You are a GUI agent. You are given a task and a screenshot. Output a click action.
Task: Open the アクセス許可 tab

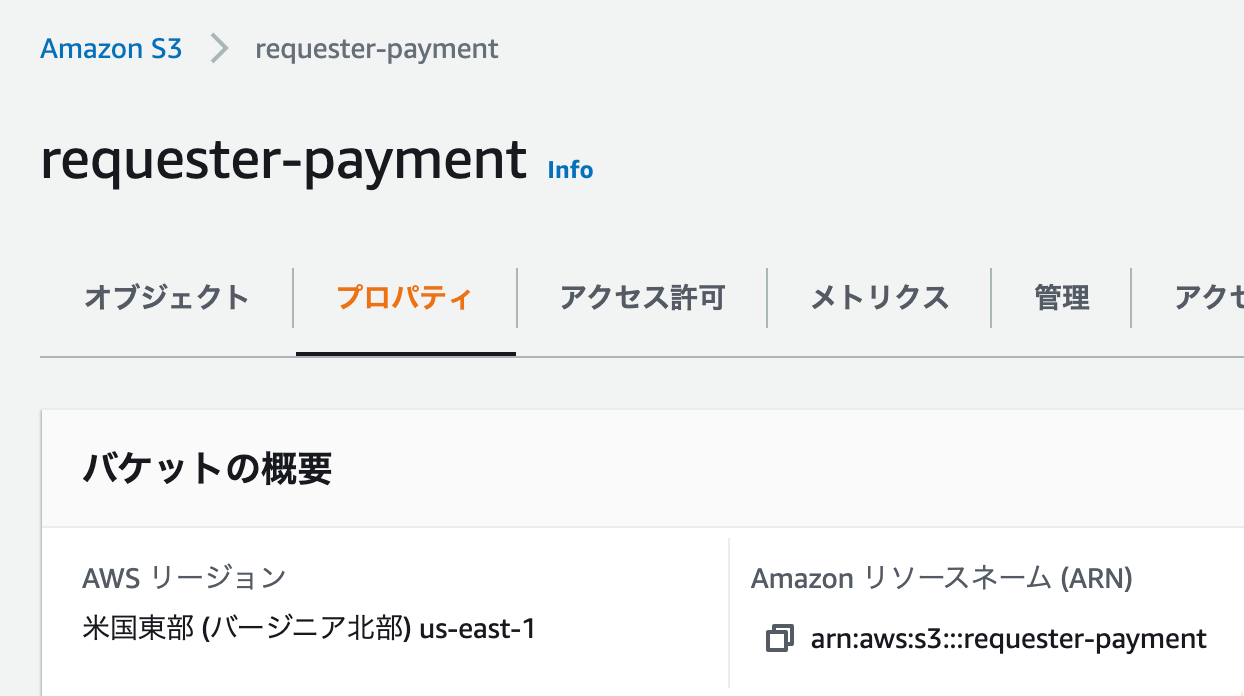(642, 297)
